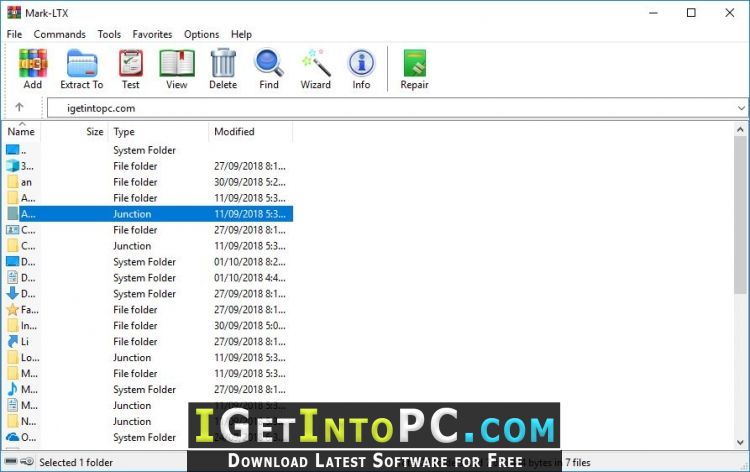Select the 'A...' File folder row
The image size is (750, 472).
coord(148,198)
